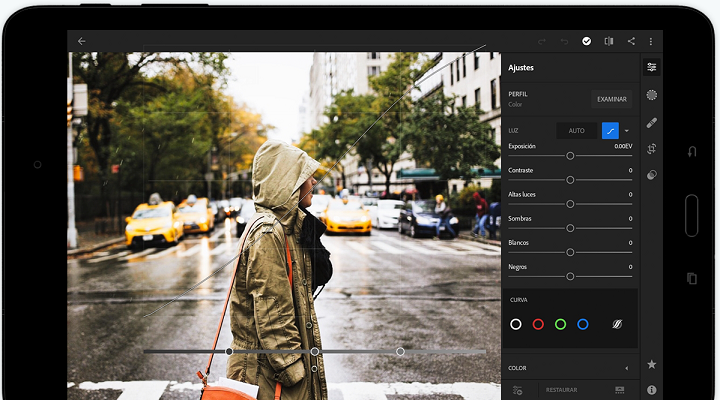Click the filmstrip icon beside Restaurar

tap(619, 390)
